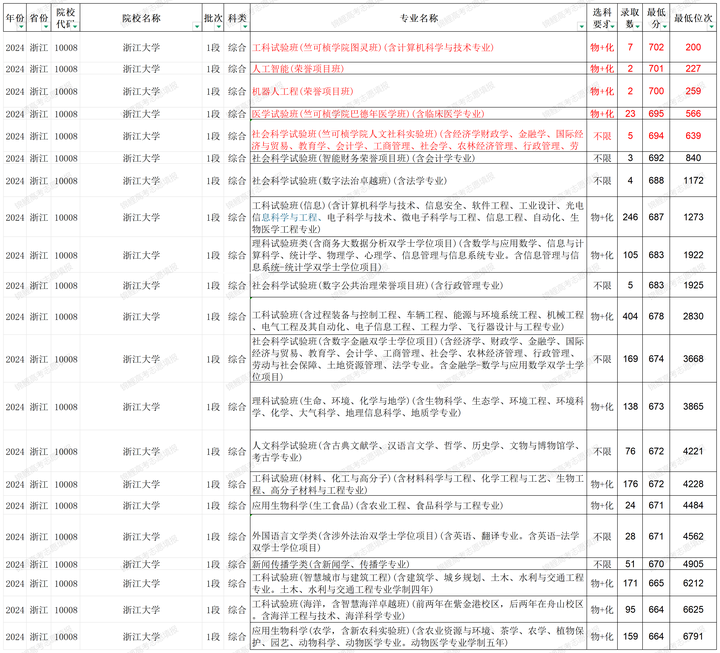The image size is (720, 653).
Task: Select the 人工智能(荣誉项目班) major cell
Action: click(418, 69)
